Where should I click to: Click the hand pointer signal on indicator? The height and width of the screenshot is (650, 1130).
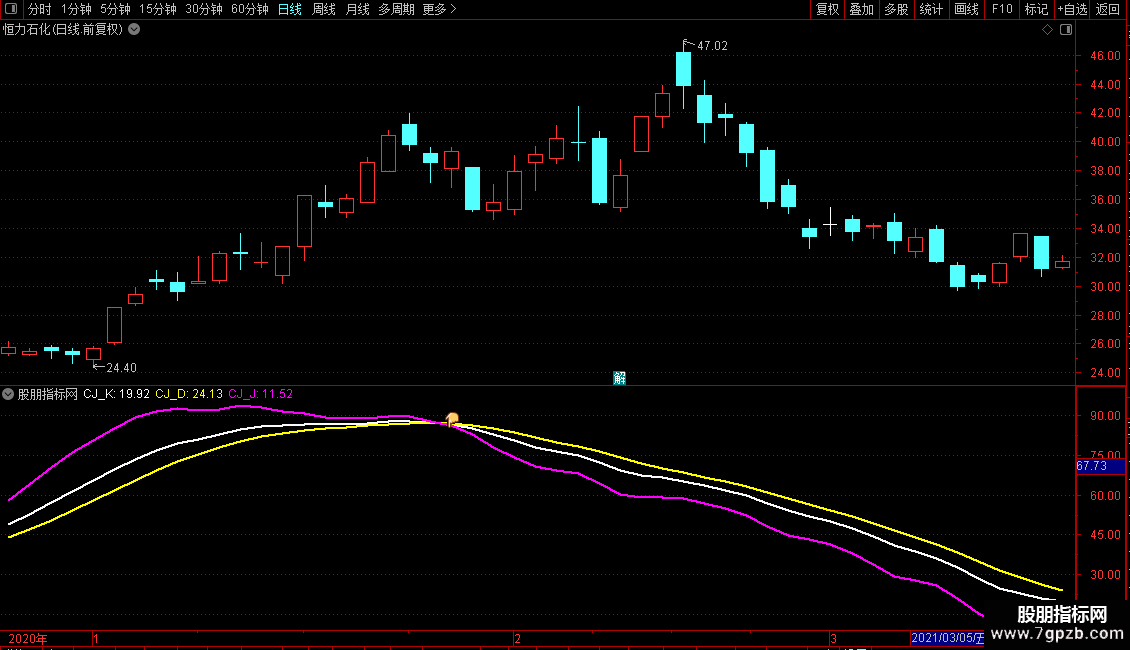452,419
